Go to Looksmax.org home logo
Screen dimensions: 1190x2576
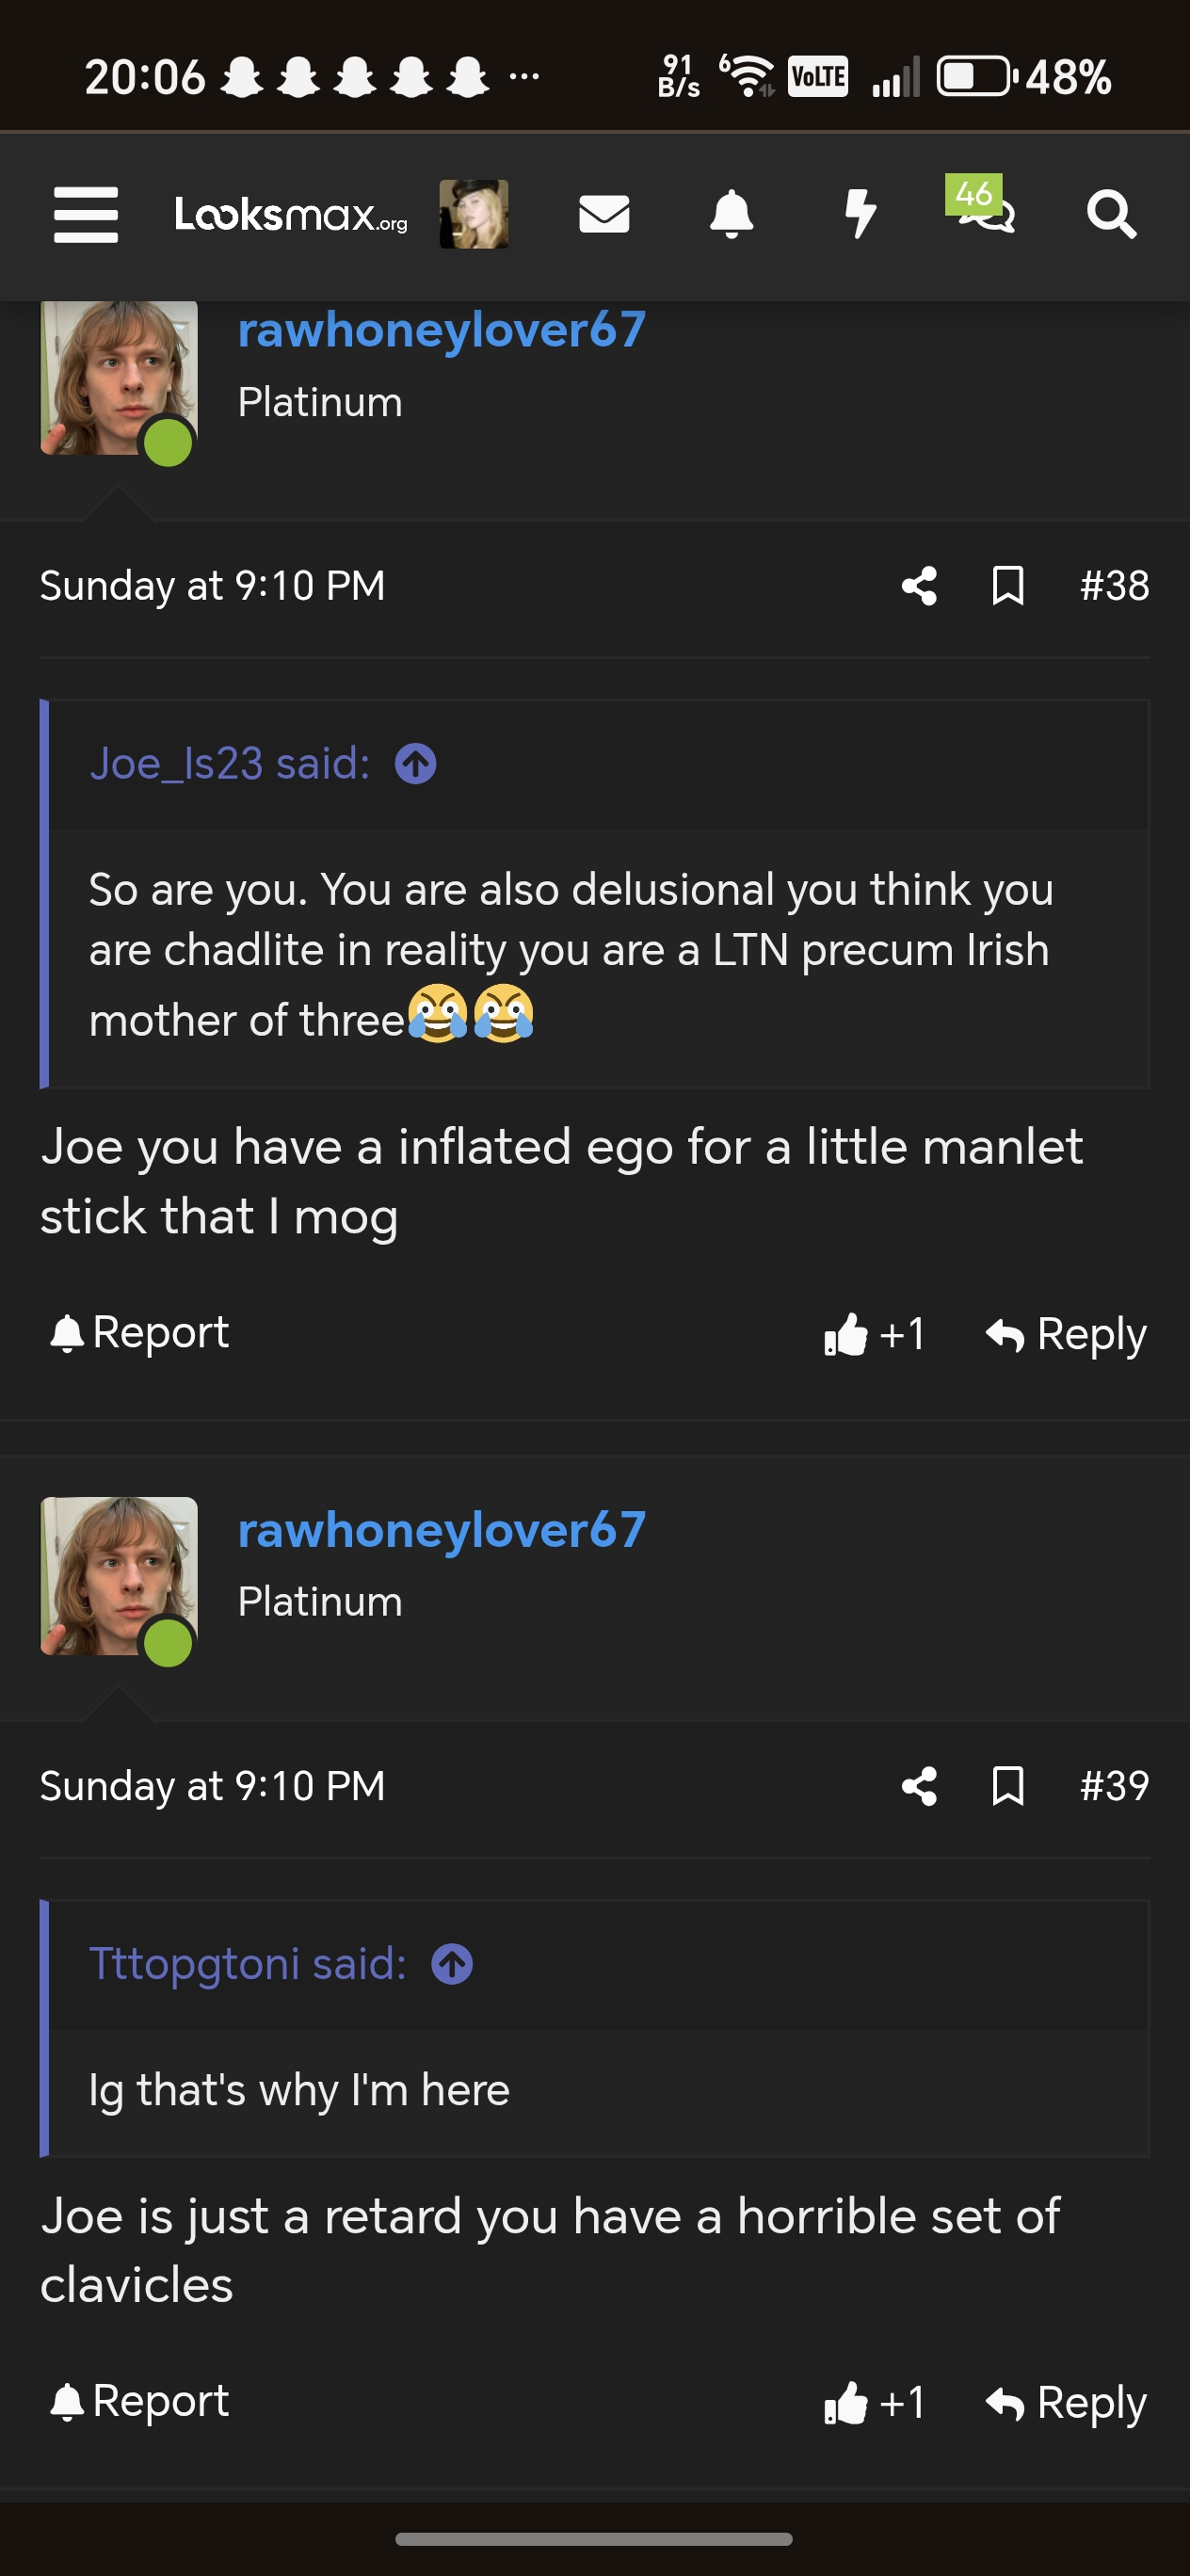point(291,214)
